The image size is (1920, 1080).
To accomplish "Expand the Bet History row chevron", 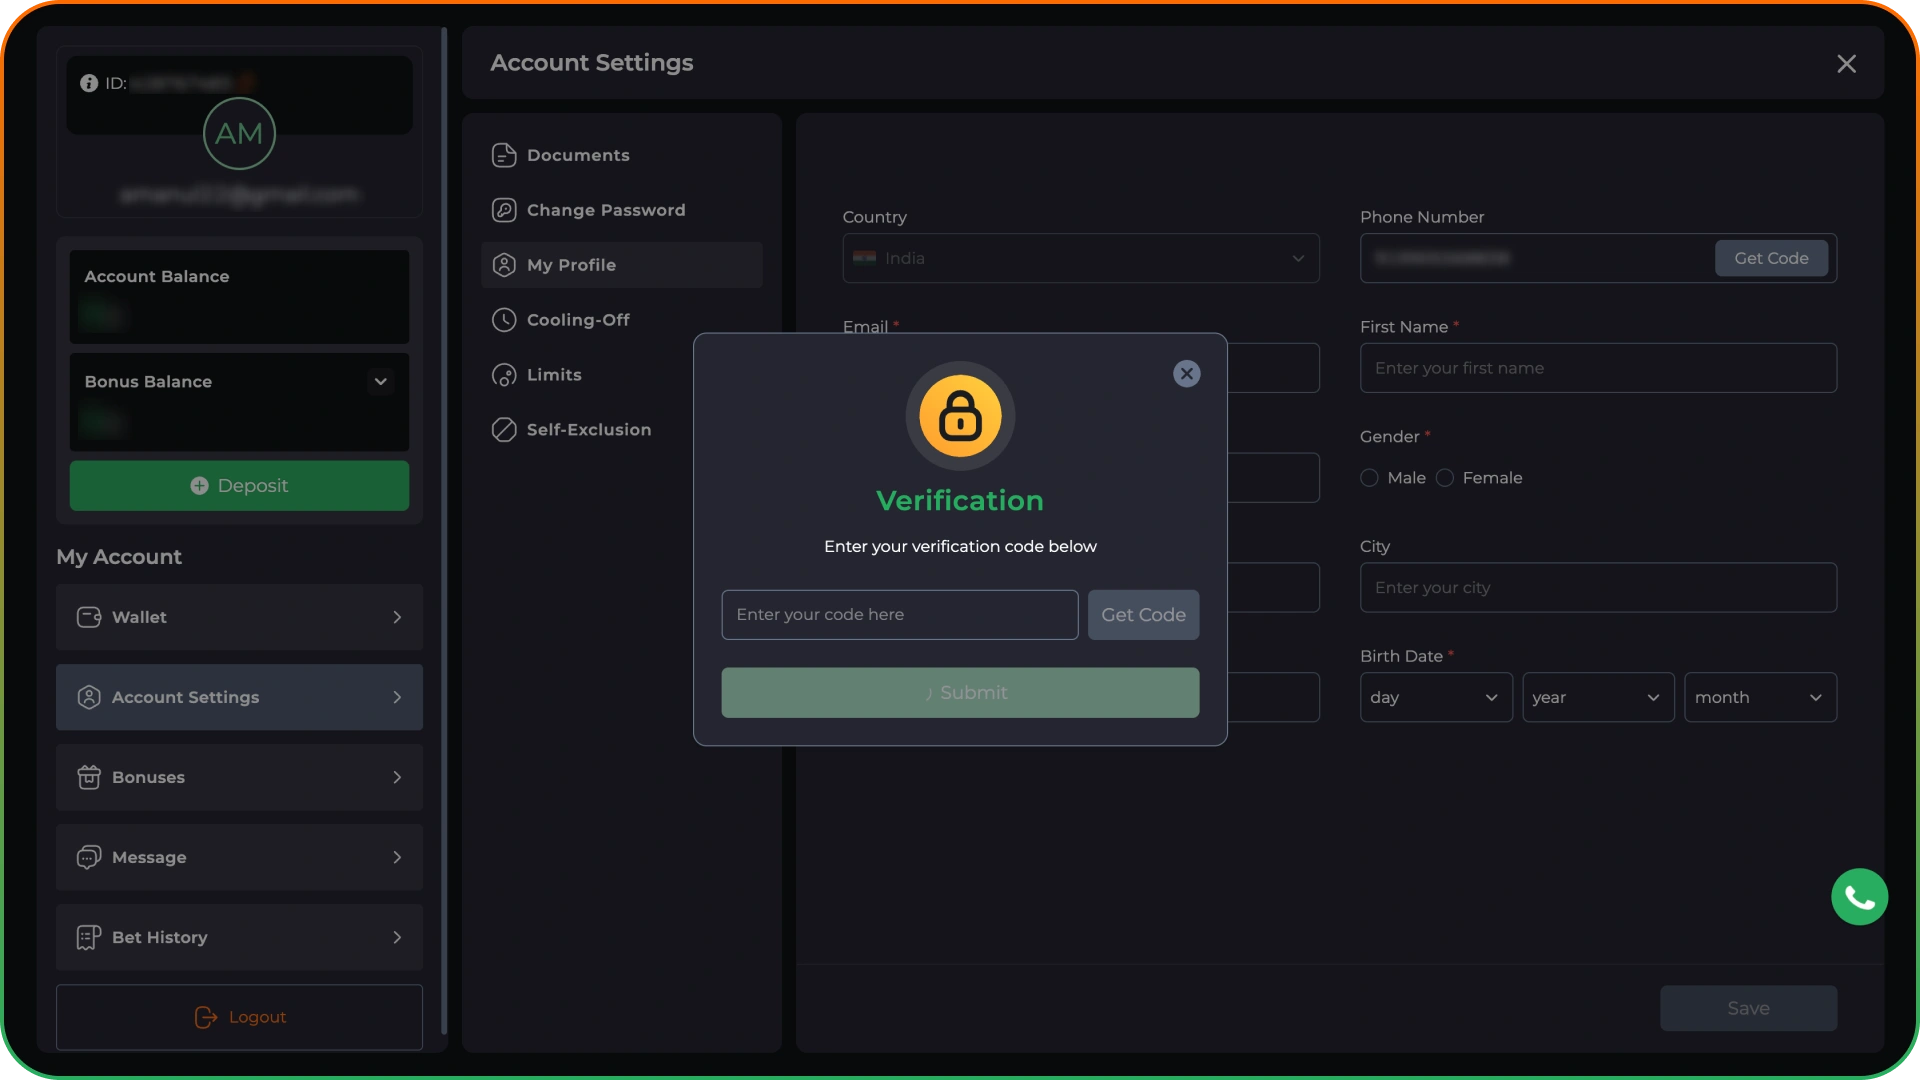I will click(x=397, y=937).
